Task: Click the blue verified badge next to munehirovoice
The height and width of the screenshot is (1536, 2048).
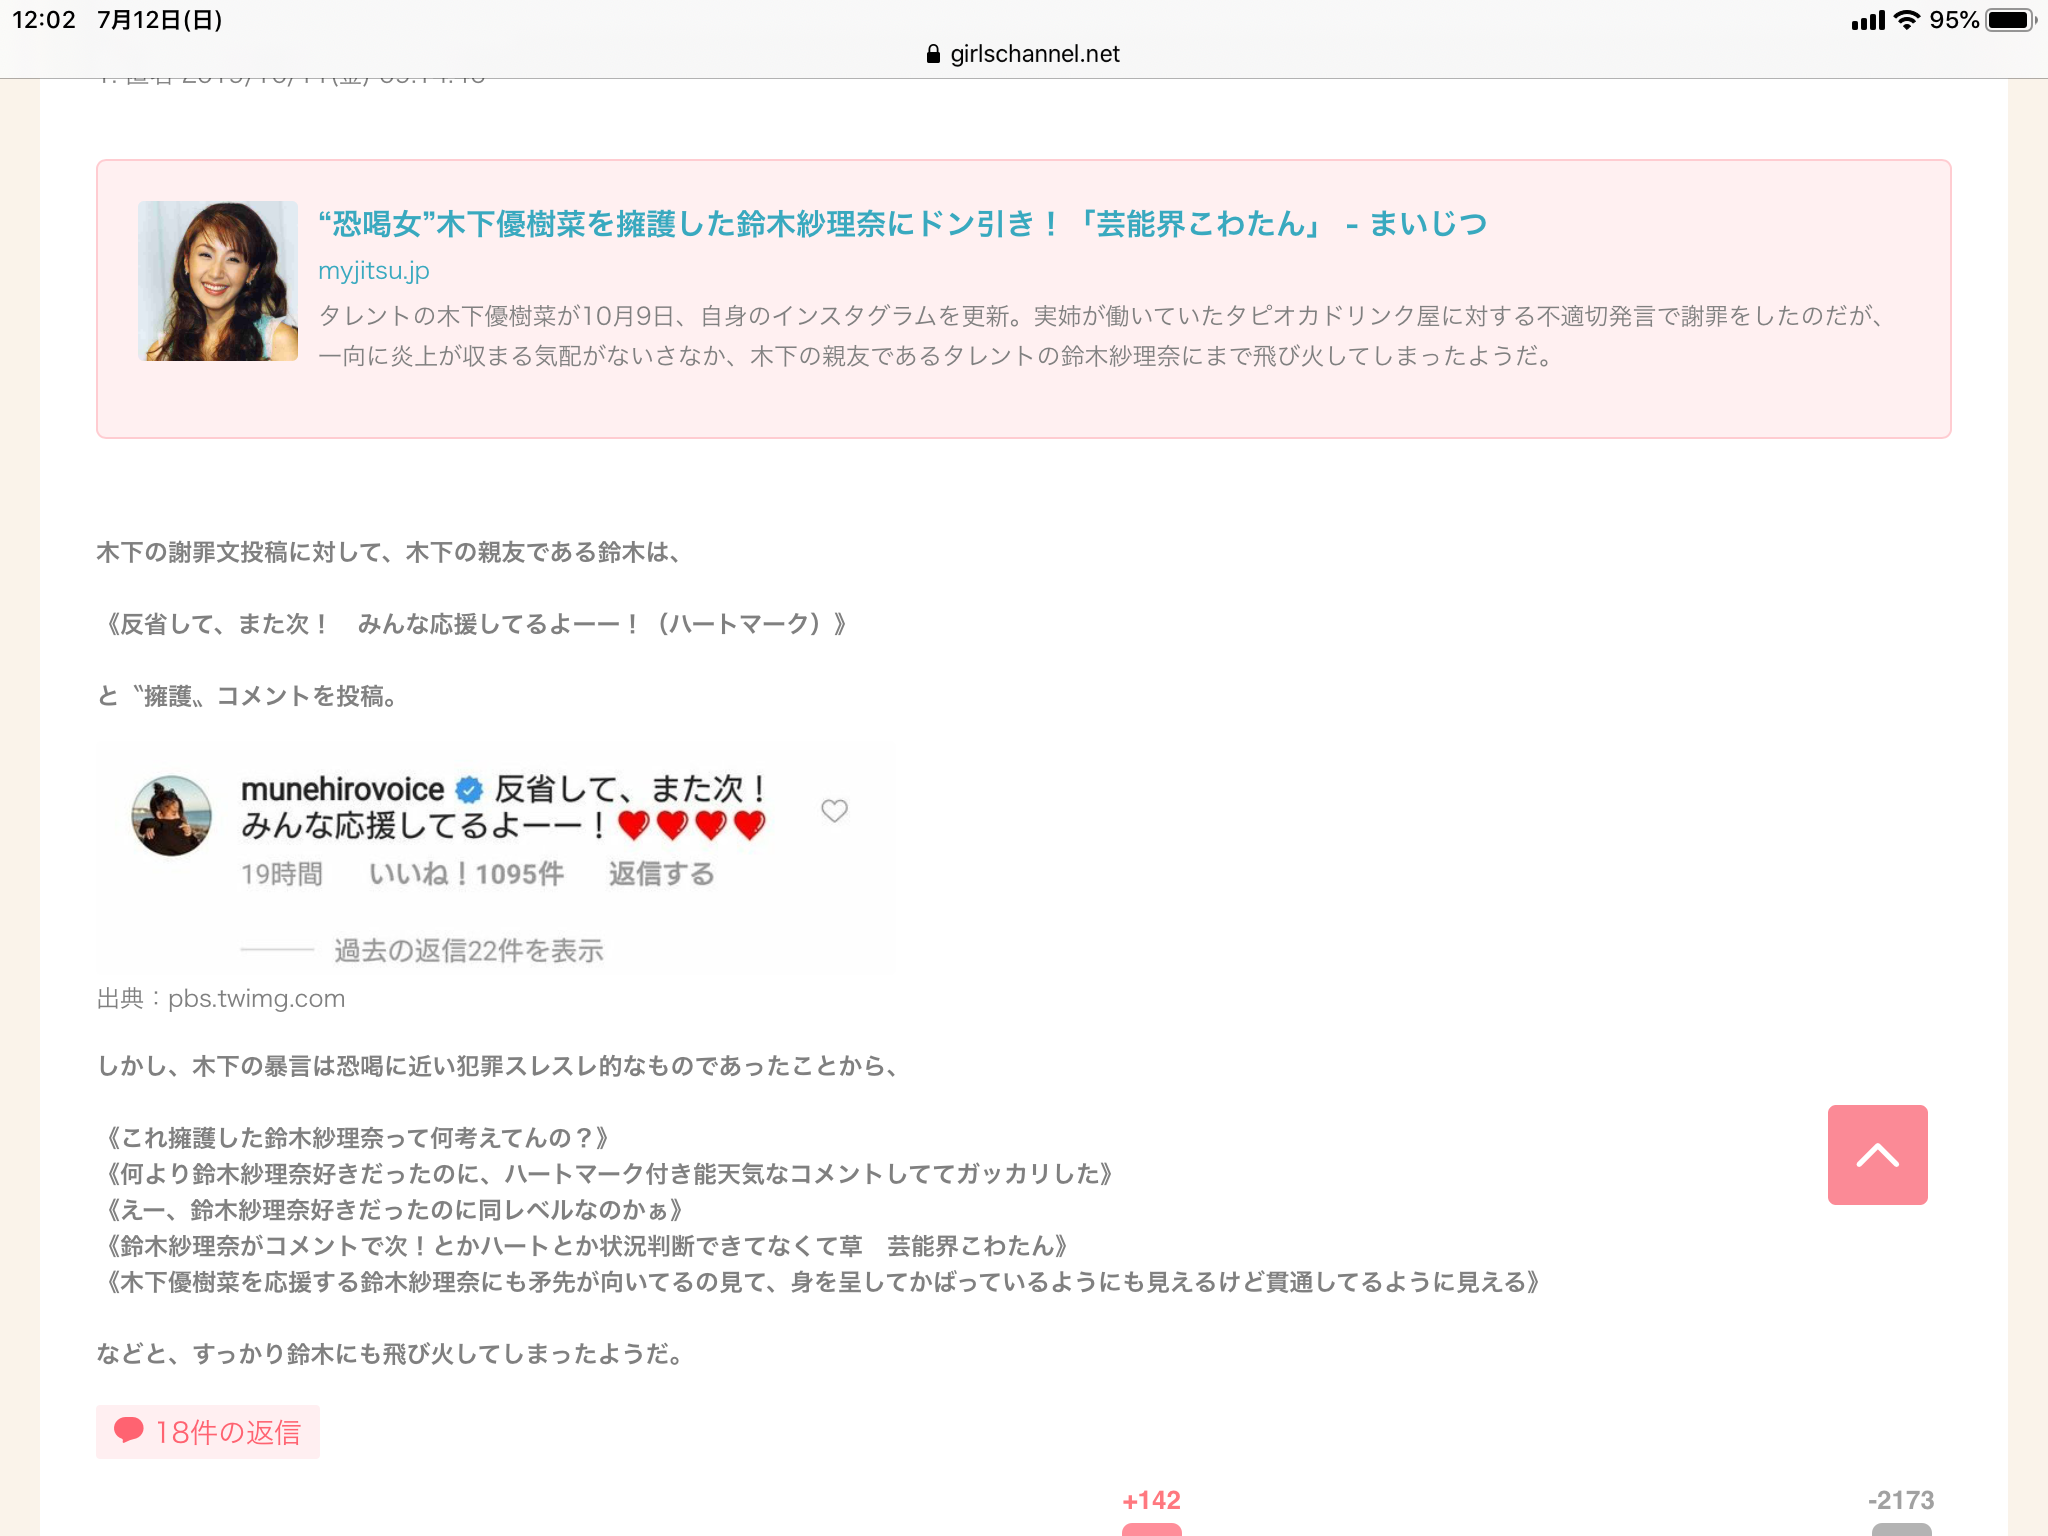Action: (469, 790)
